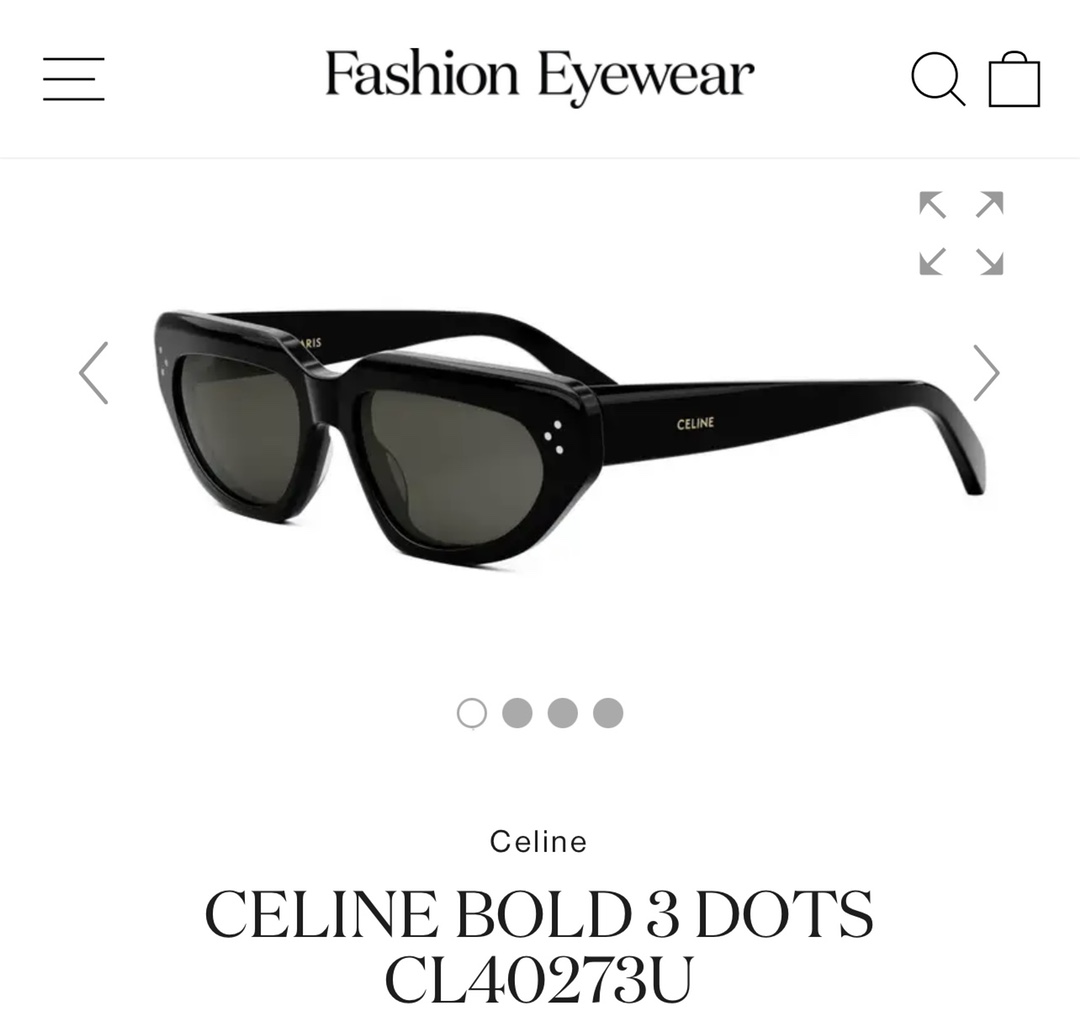The width and height of the screenshot is (1080, 1032).
Task: View the shopping bag
Action: point(1014,79)
